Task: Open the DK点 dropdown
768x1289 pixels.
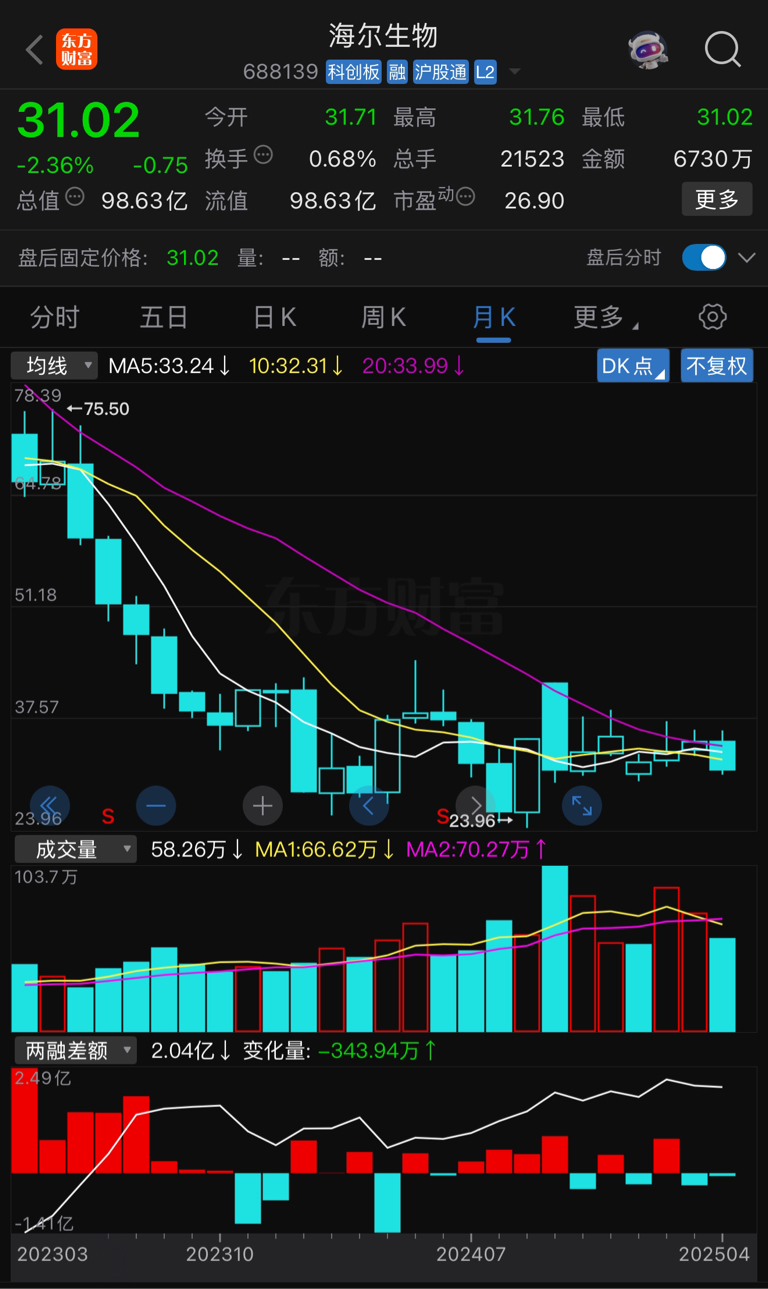Action: [632, 365]
